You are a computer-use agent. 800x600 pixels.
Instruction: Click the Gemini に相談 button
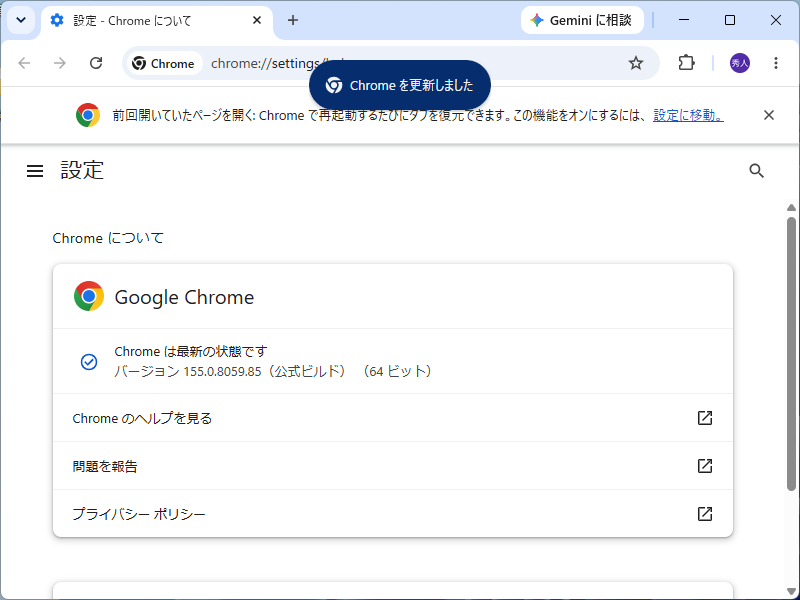click(582, 20)
